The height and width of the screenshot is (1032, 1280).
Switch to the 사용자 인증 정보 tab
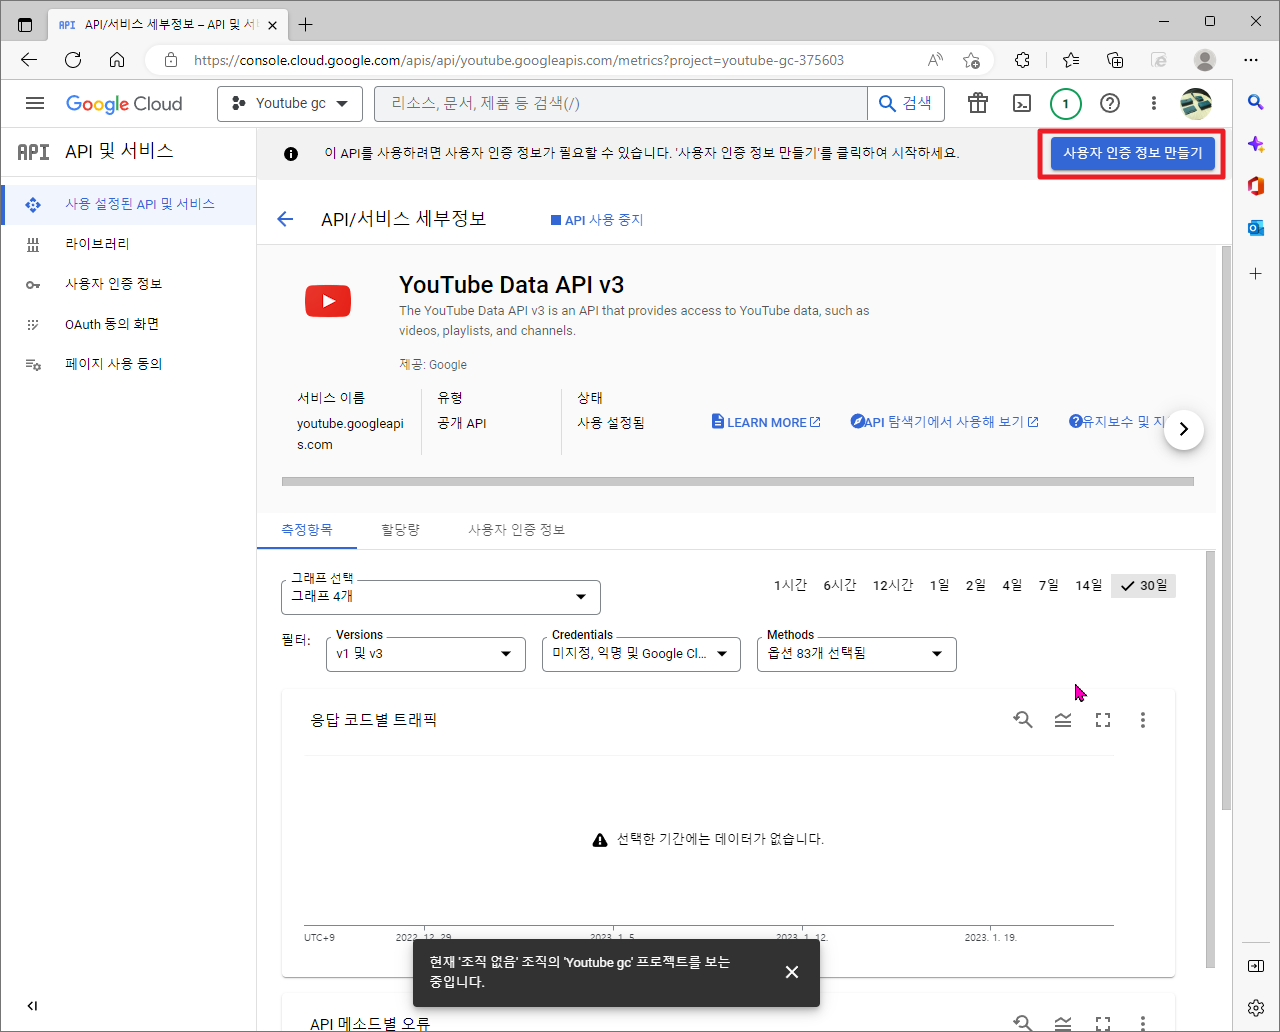[516, 530]
